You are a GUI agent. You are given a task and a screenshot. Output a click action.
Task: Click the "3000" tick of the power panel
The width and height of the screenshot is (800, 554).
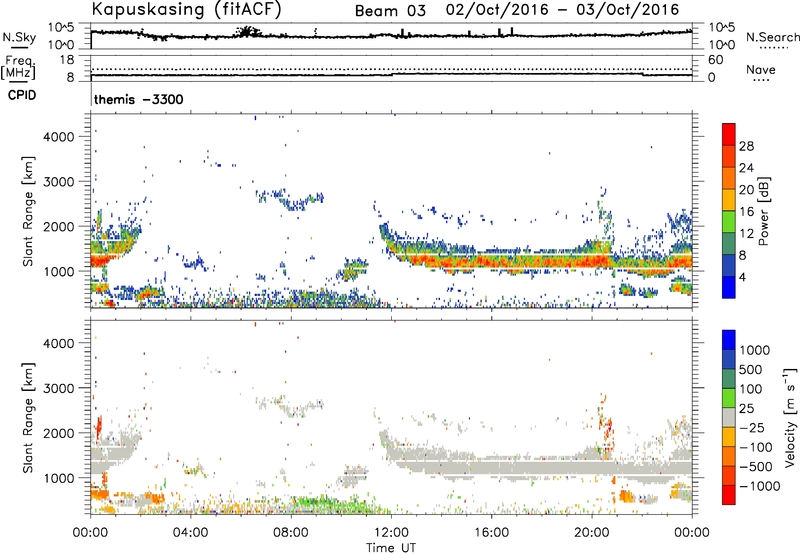tap(59, 182)
